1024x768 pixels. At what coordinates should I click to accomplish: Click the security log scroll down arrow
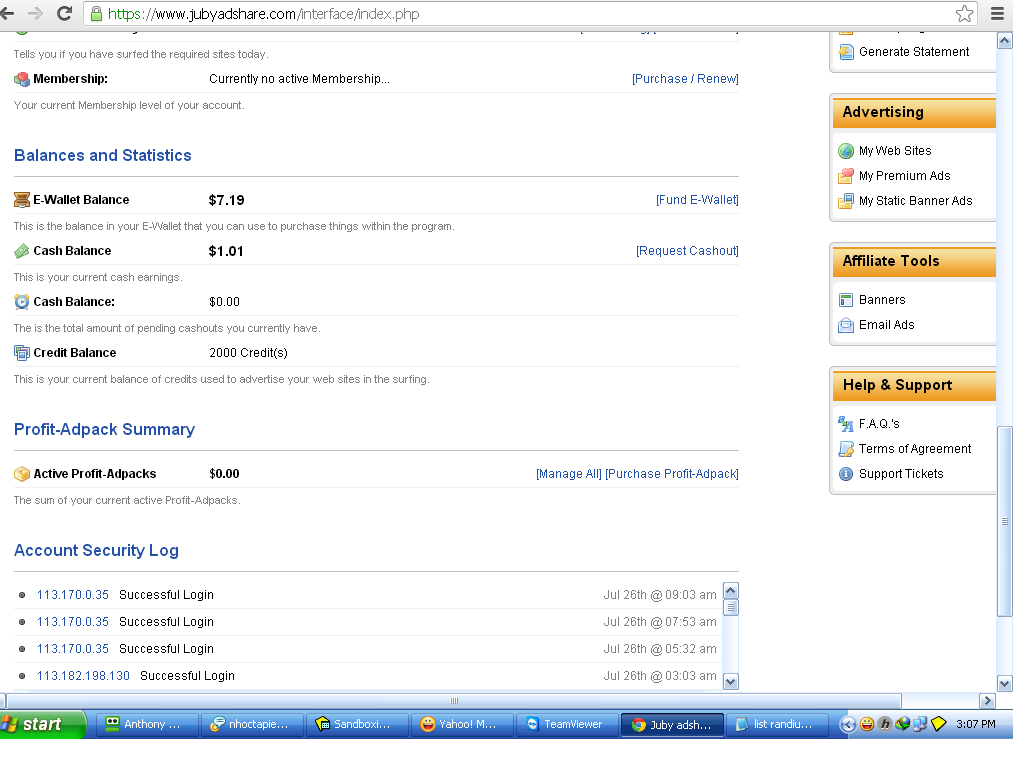pyautogui.click(x=731, y=681)
